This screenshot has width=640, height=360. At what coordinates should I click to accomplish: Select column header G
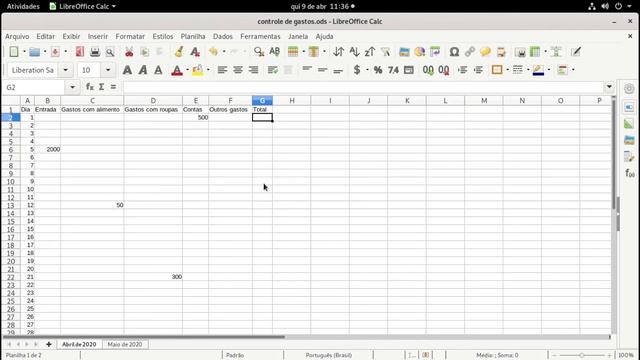(262, 100)
